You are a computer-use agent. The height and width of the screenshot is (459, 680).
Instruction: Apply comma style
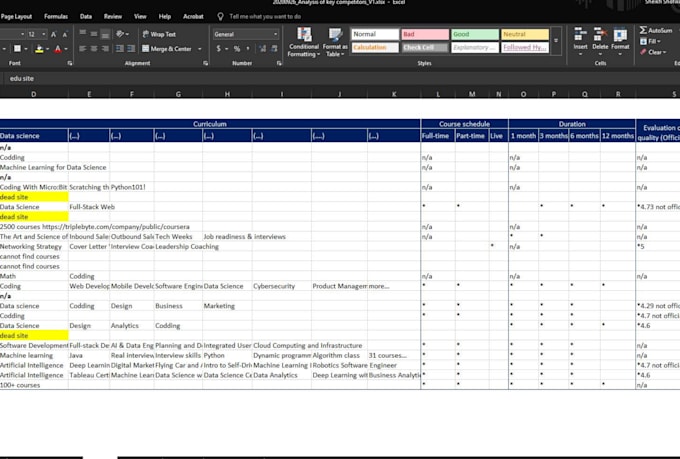(x=248, y=49)
